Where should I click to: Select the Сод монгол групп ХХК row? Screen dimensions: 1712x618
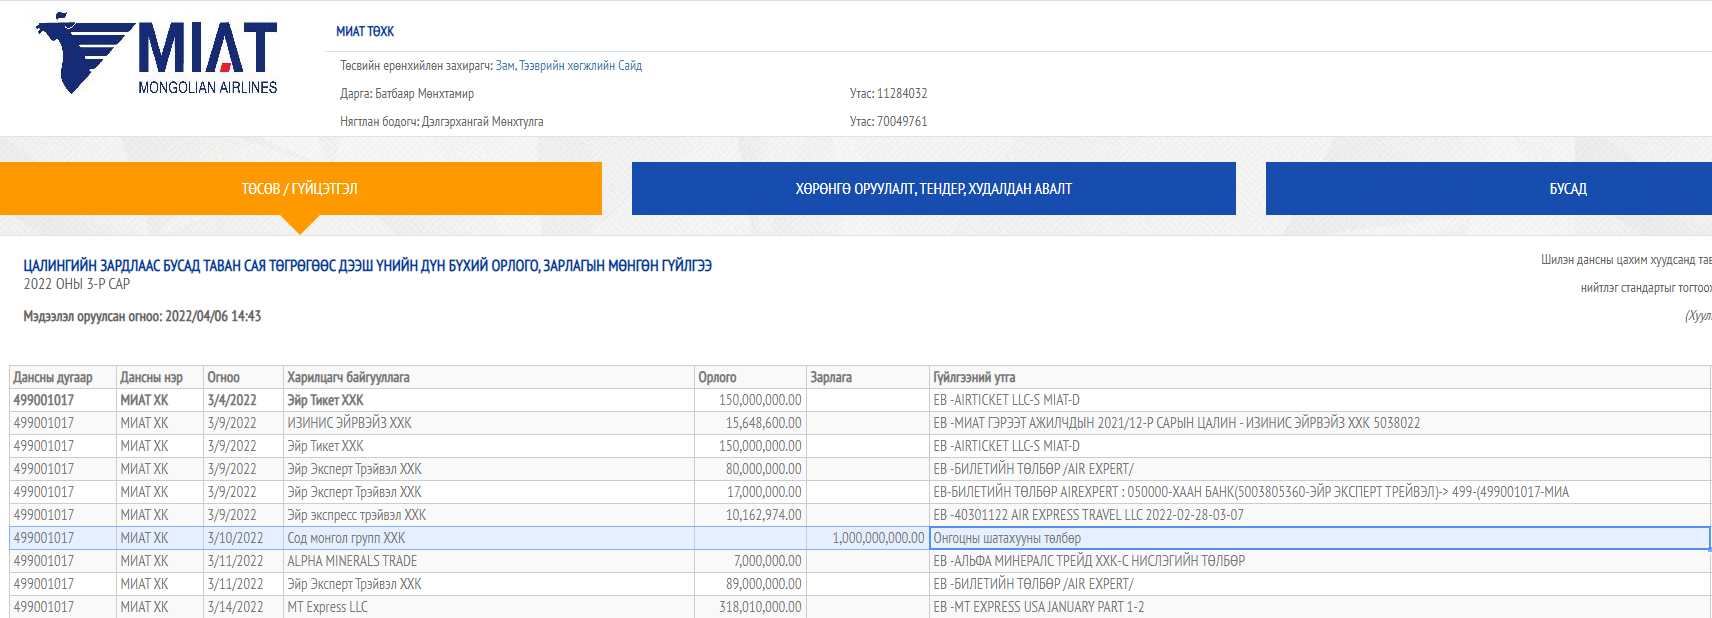point(346,538)
